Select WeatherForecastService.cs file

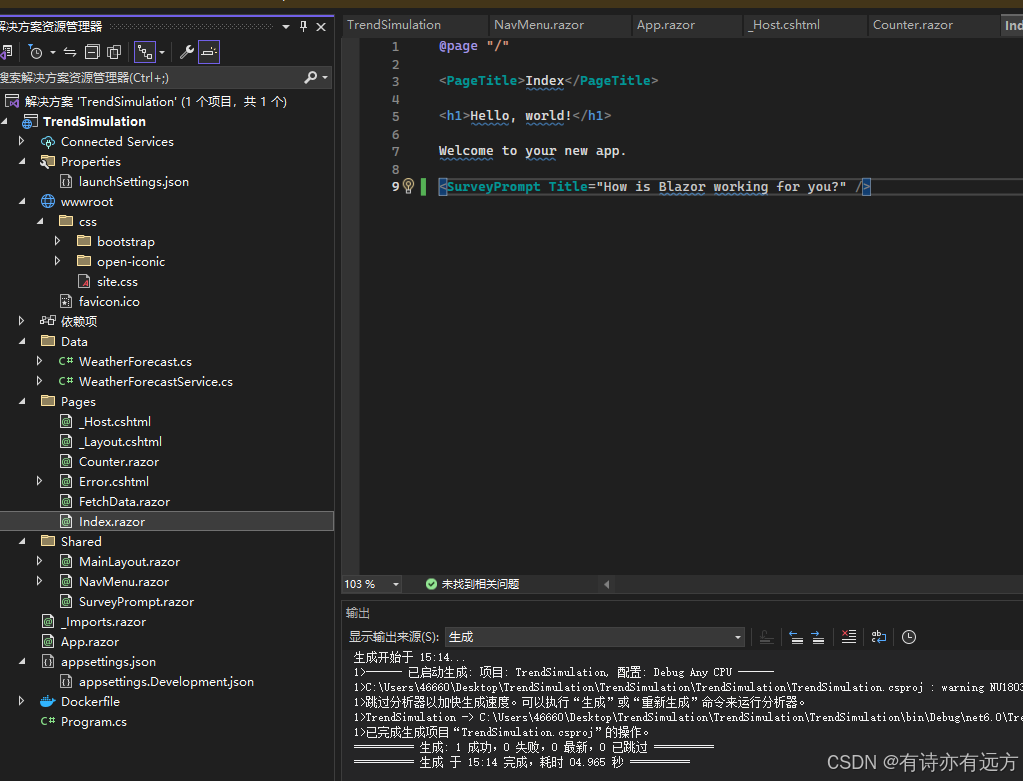156,381
